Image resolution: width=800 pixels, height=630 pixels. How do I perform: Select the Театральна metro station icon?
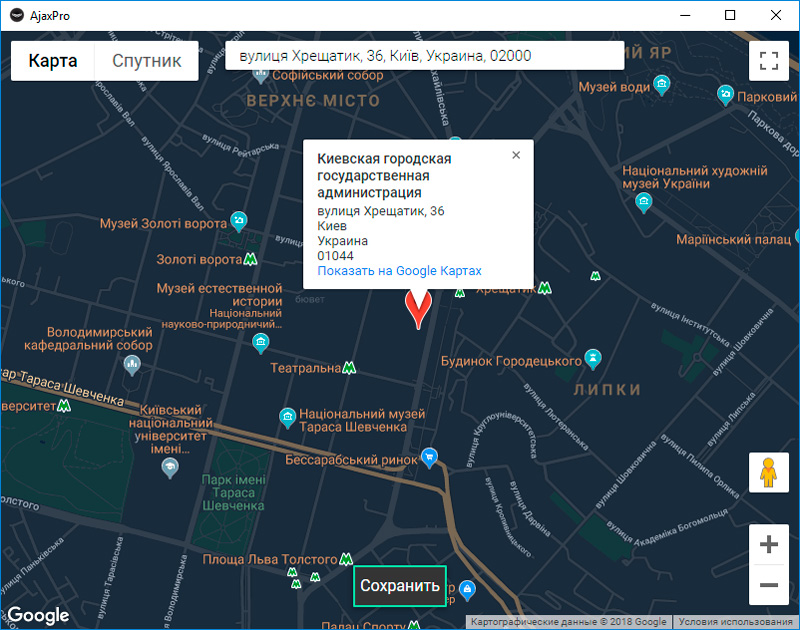coord(349,367)
